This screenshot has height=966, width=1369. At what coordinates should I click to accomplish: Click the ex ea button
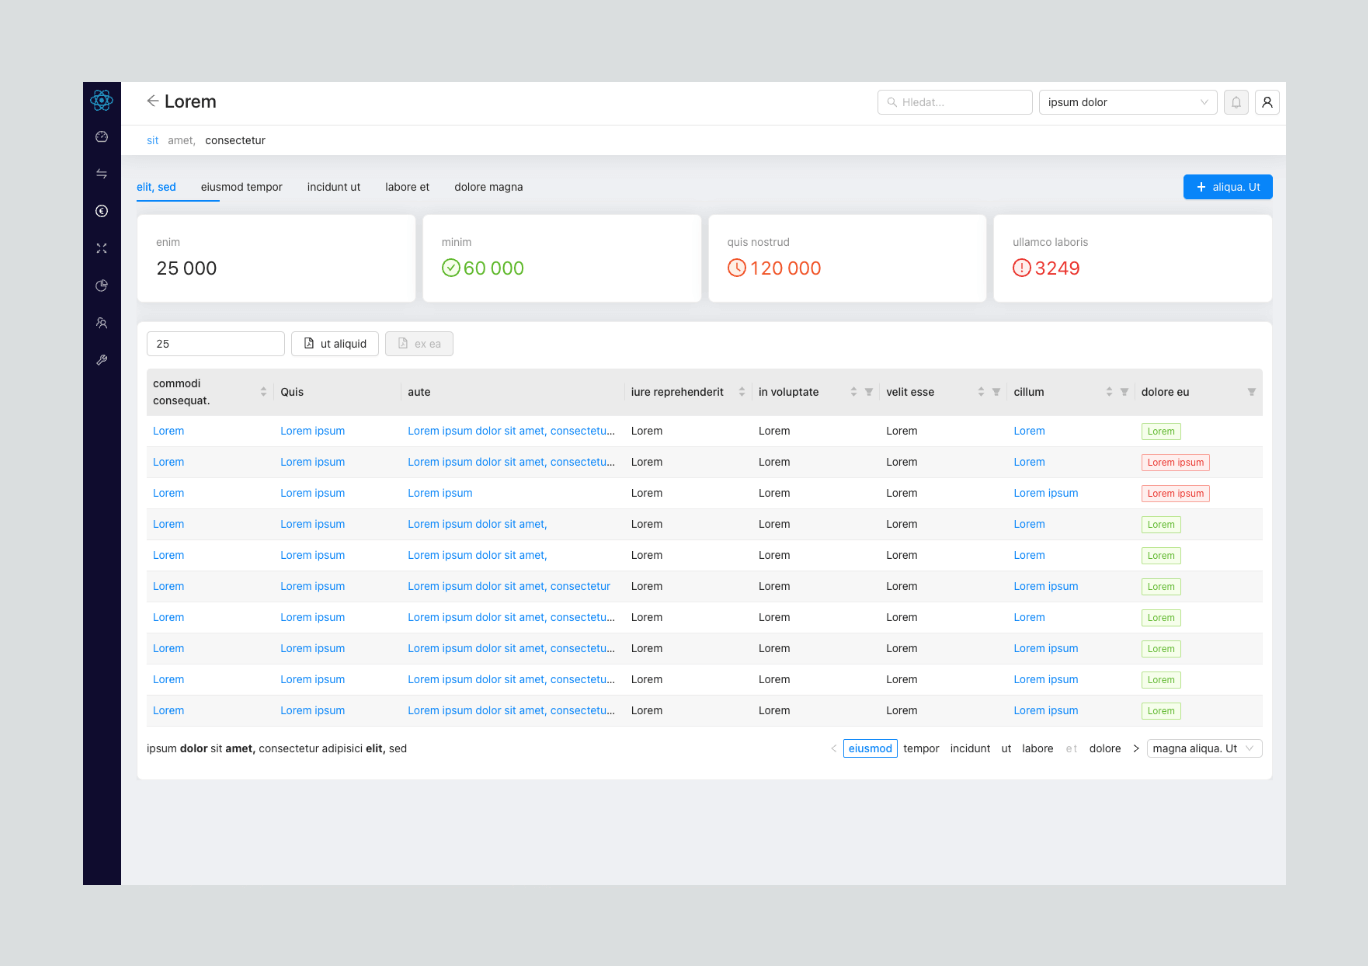(419, 344)
